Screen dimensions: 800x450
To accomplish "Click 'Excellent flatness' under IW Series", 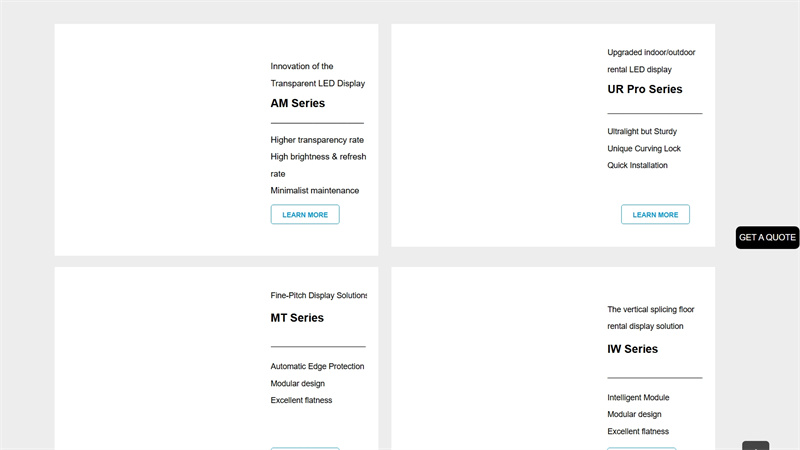I will coord(638,431).
